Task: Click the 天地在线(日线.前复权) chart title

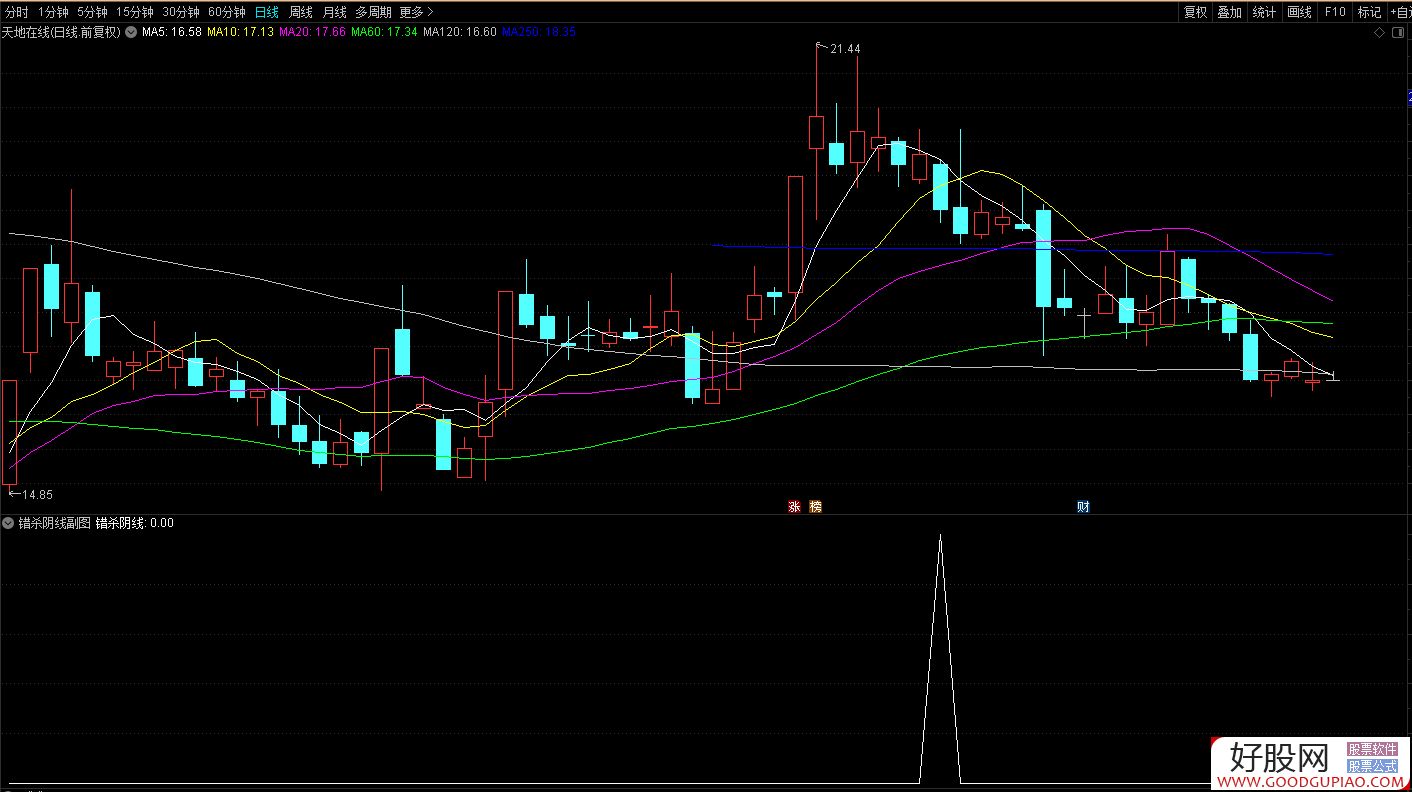Action: pos(61,32)
